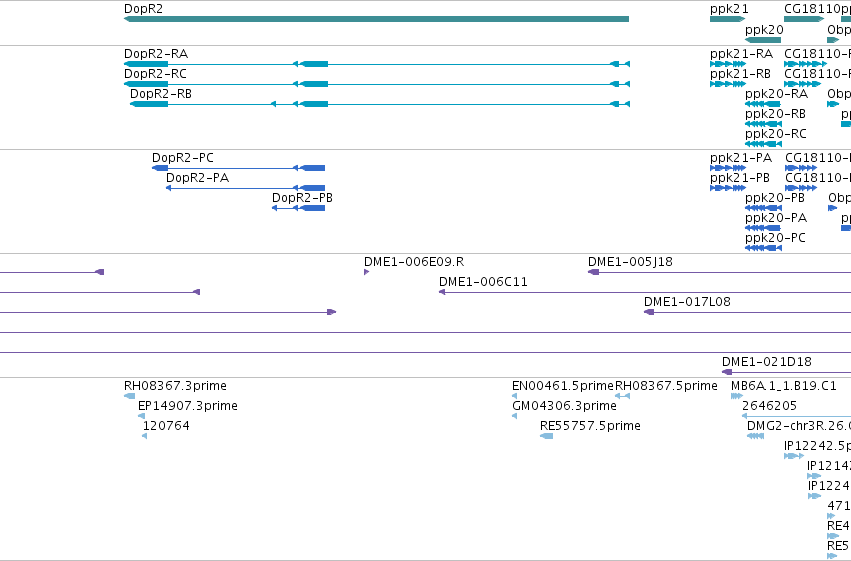Click the ppk21 gene label
Viewport: 851px width, 561px height.
(x=729, y=9)
